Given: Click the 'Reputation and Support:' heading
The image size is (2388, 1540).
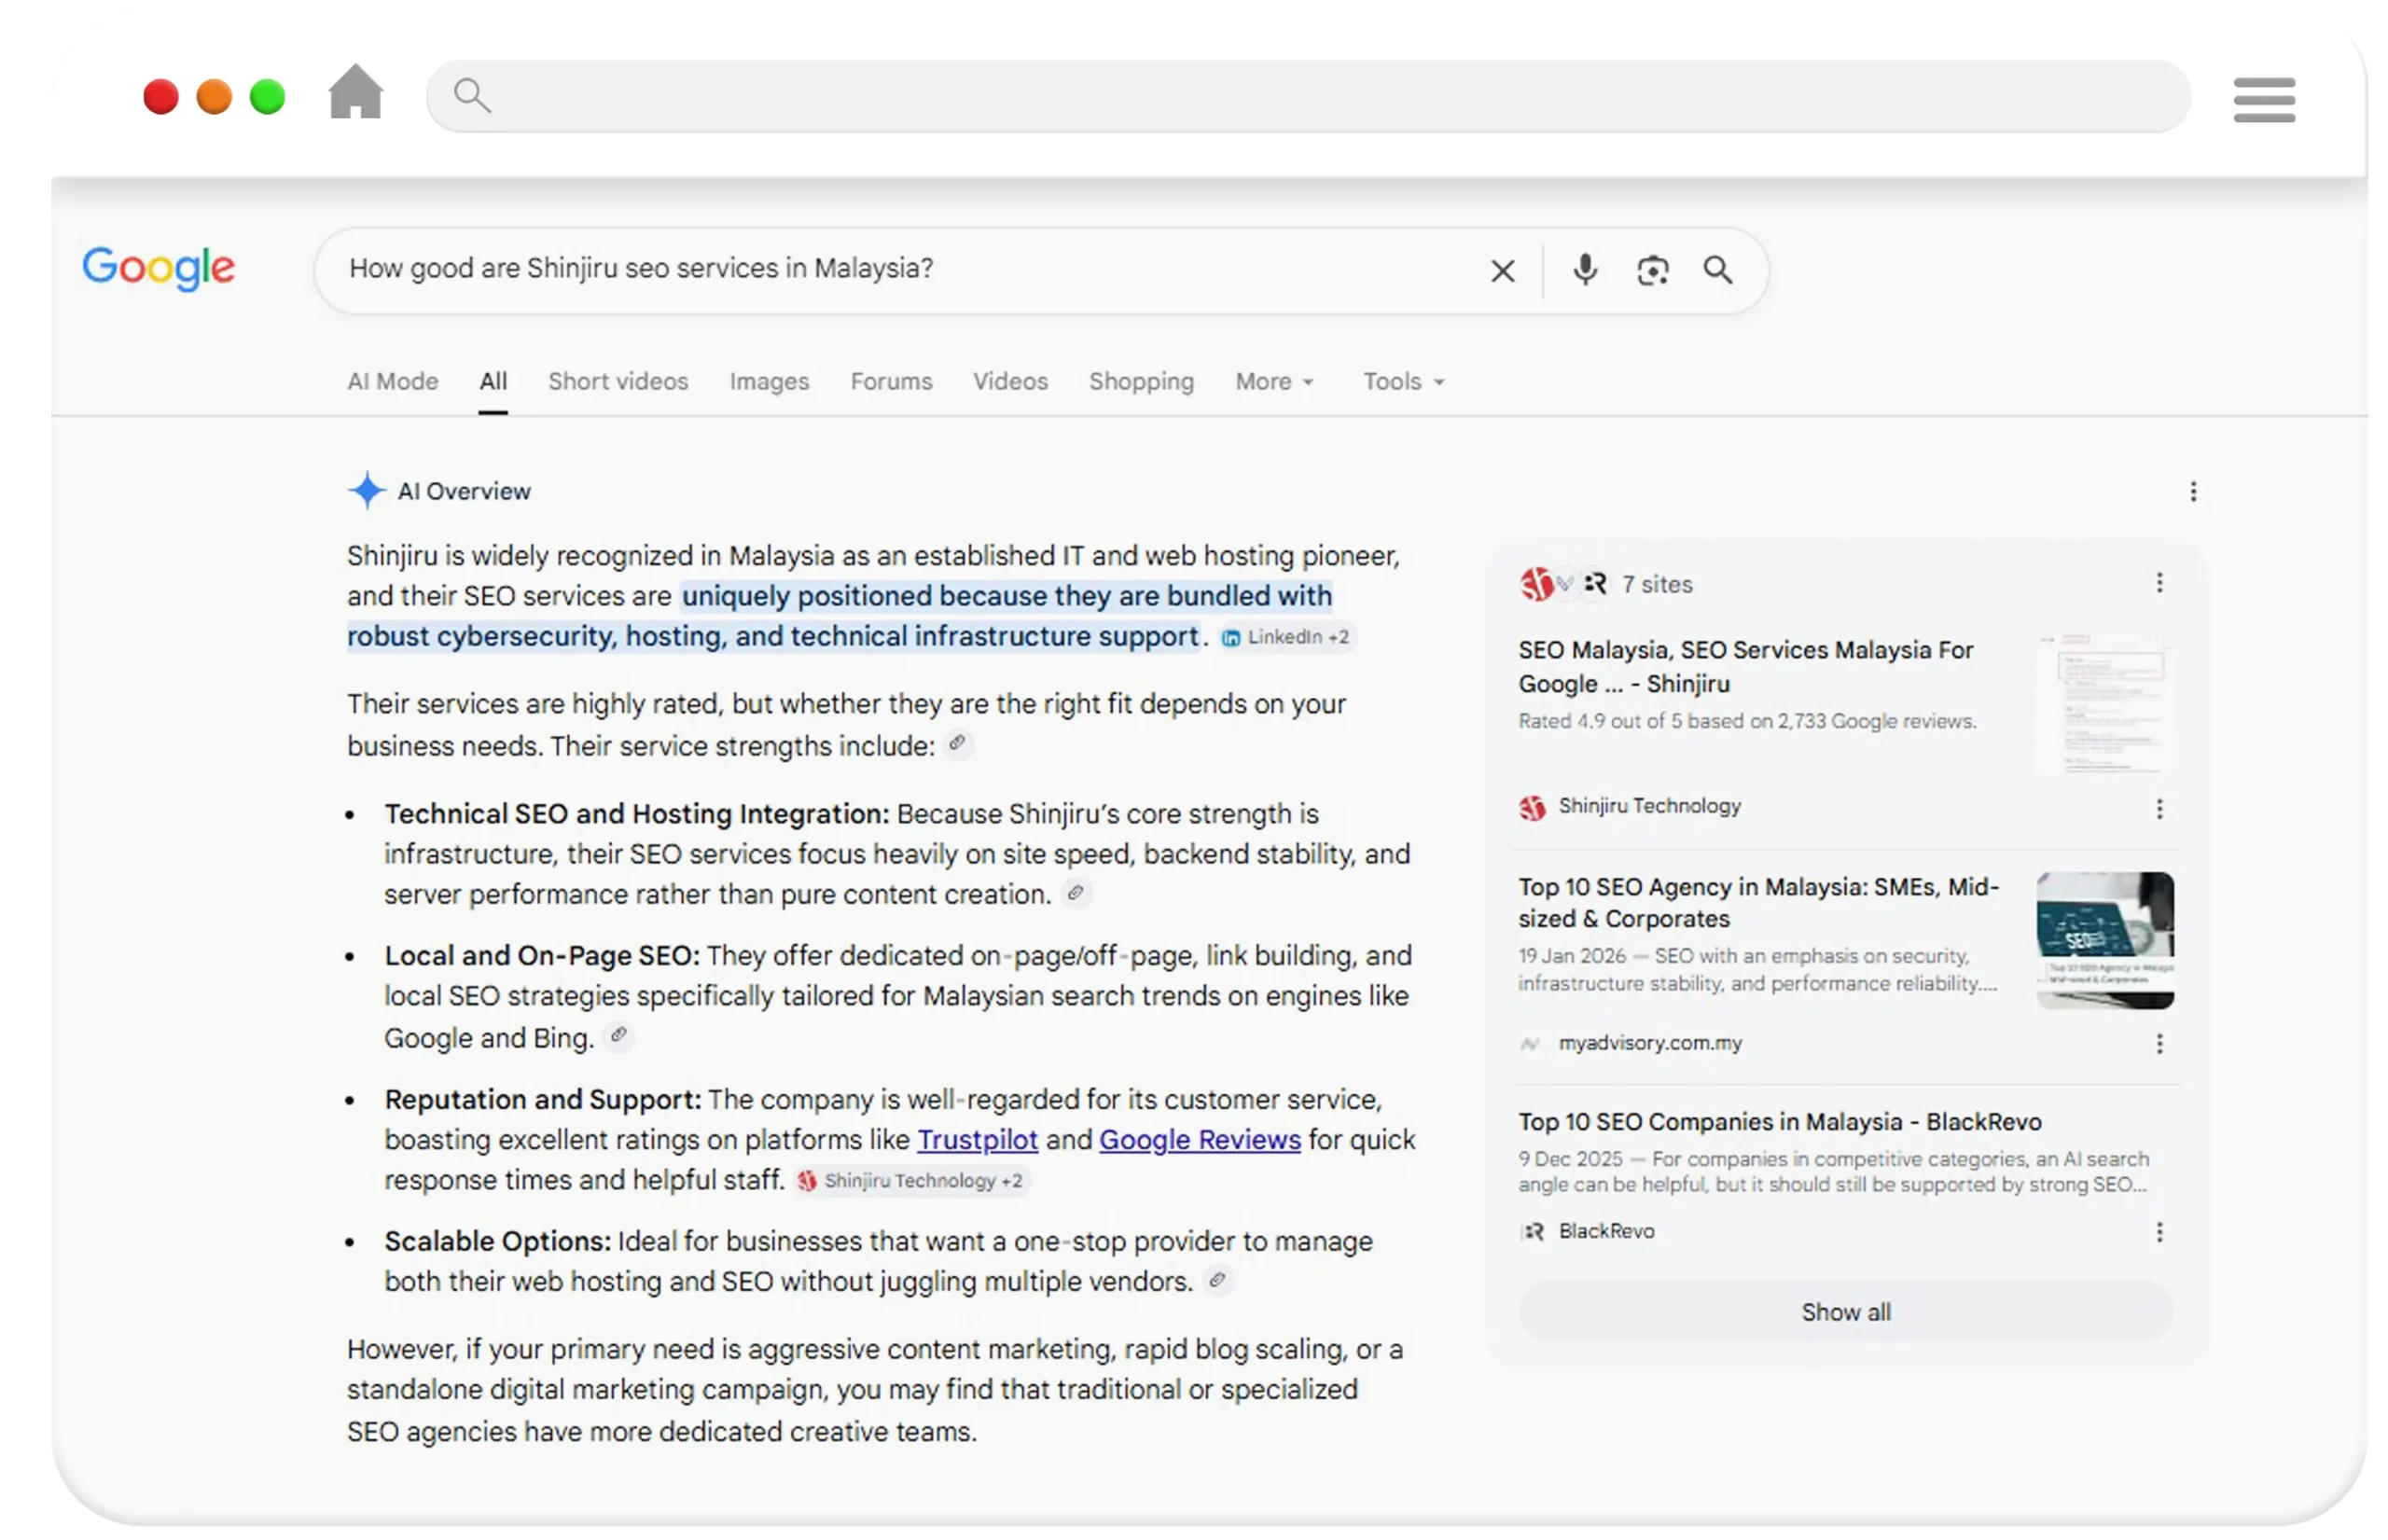Looking at the screenshot, I should tap(543, 1100).
